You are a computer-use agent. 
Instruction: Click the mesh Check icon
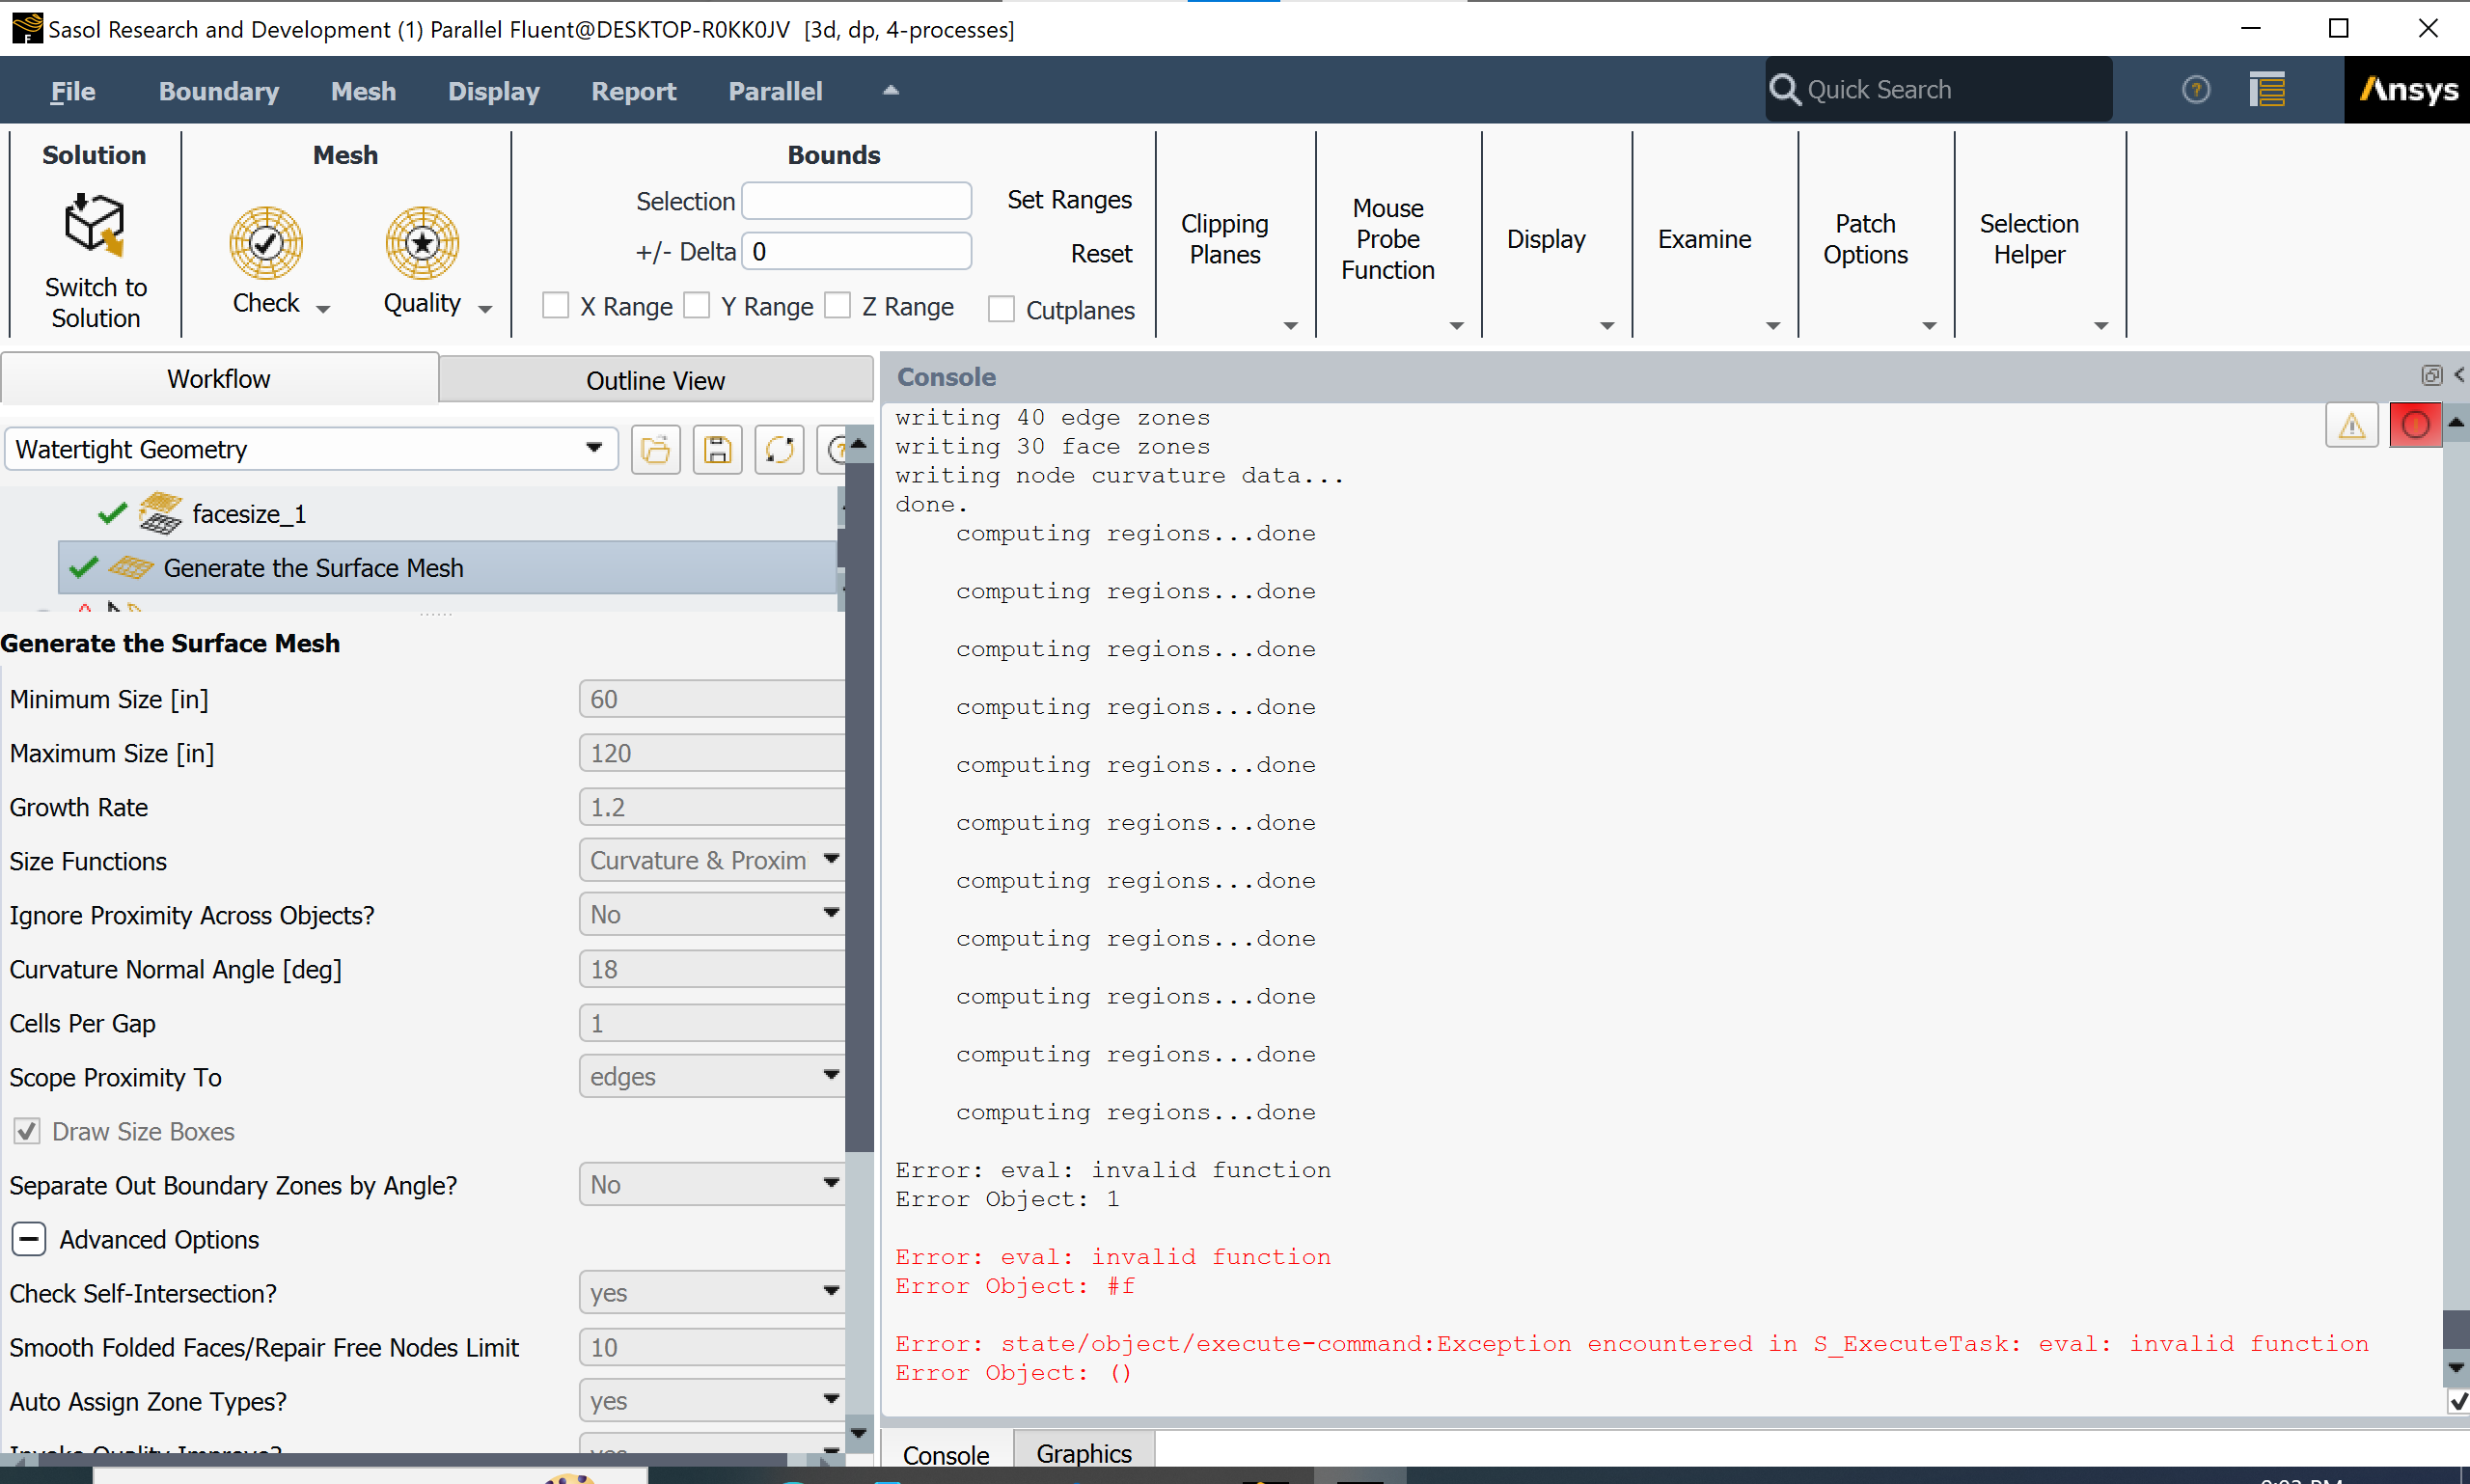[266, 243]
